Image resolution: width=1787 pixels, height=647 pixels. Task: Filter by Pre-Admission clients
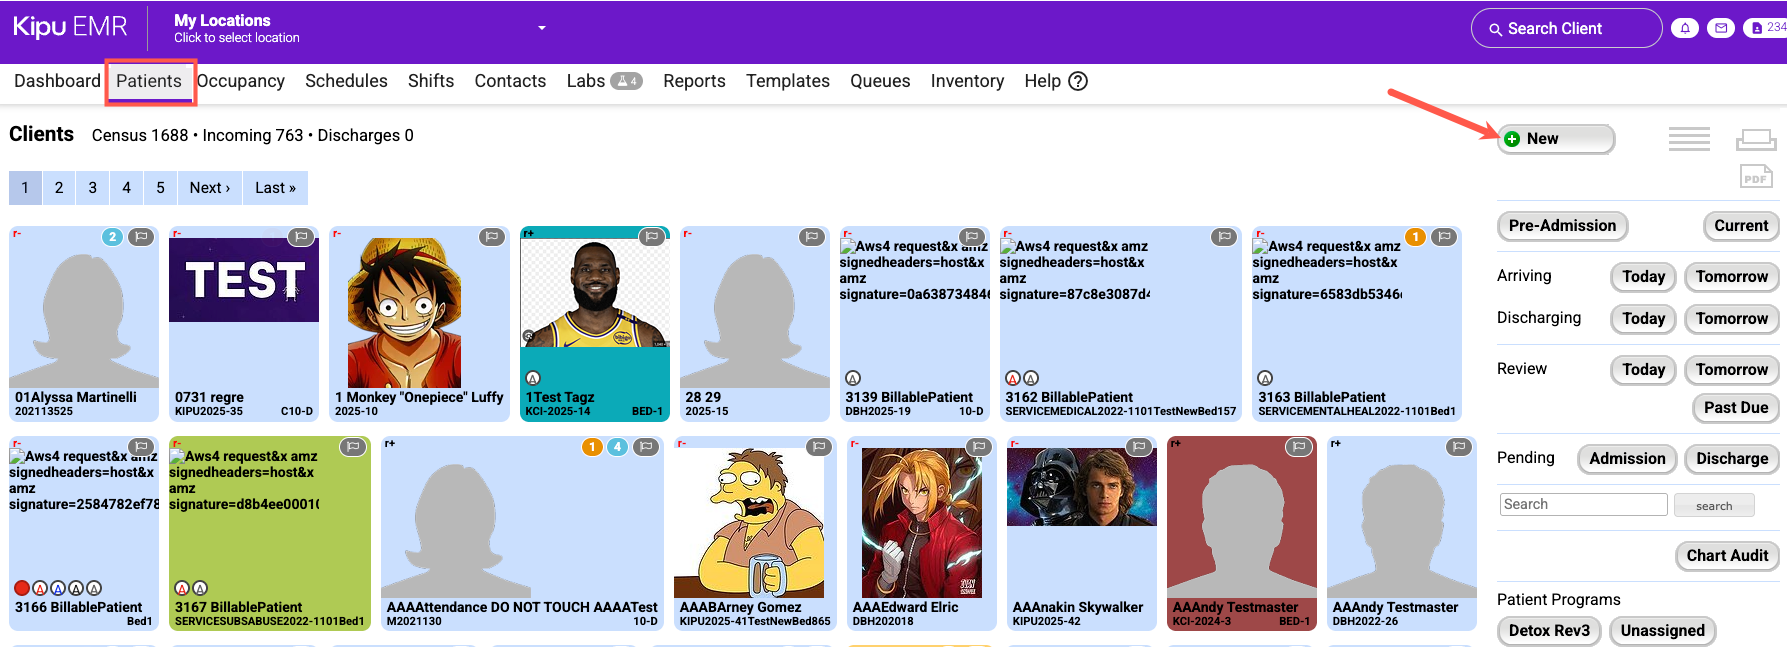tap(1561, 226)
